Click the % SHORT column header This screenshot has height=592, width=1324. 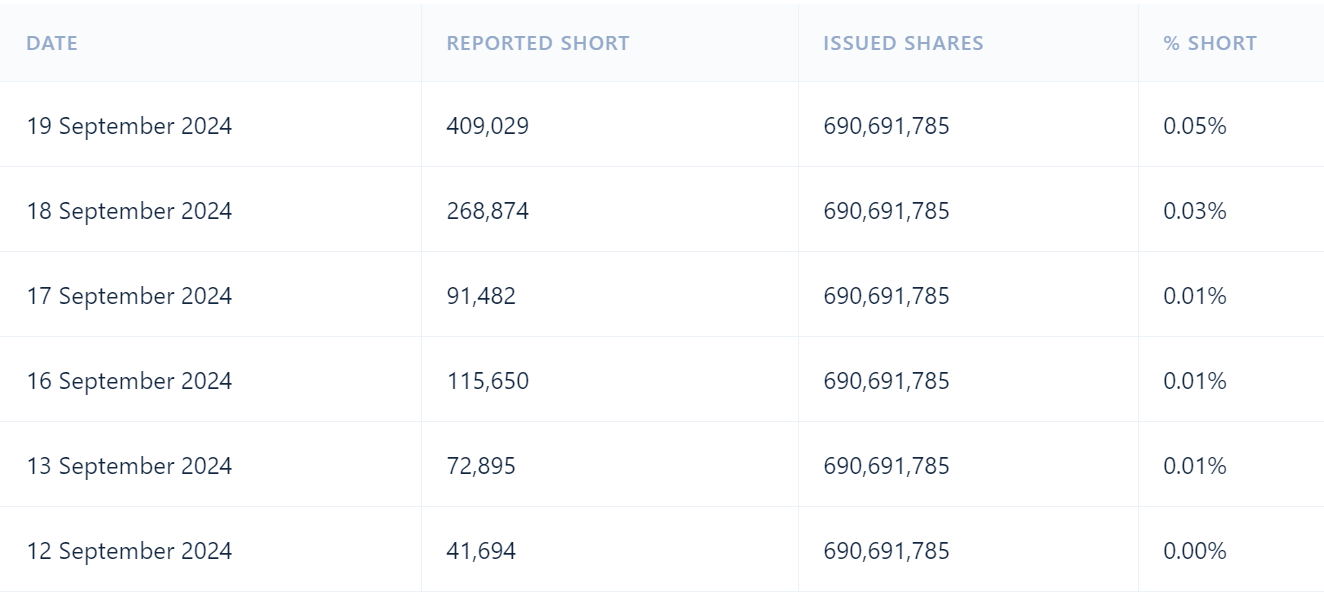click(x=1210, y=44)
